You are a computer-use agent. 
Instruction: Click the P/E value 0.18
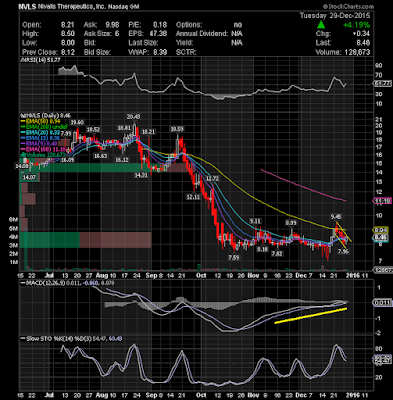160,25
